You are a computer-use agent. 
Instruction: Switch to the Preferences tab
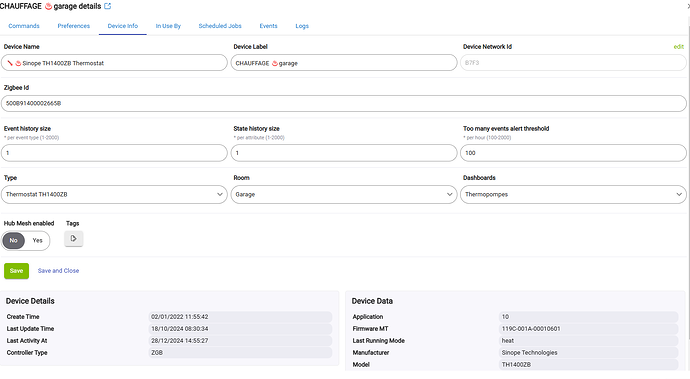[73, 26]
